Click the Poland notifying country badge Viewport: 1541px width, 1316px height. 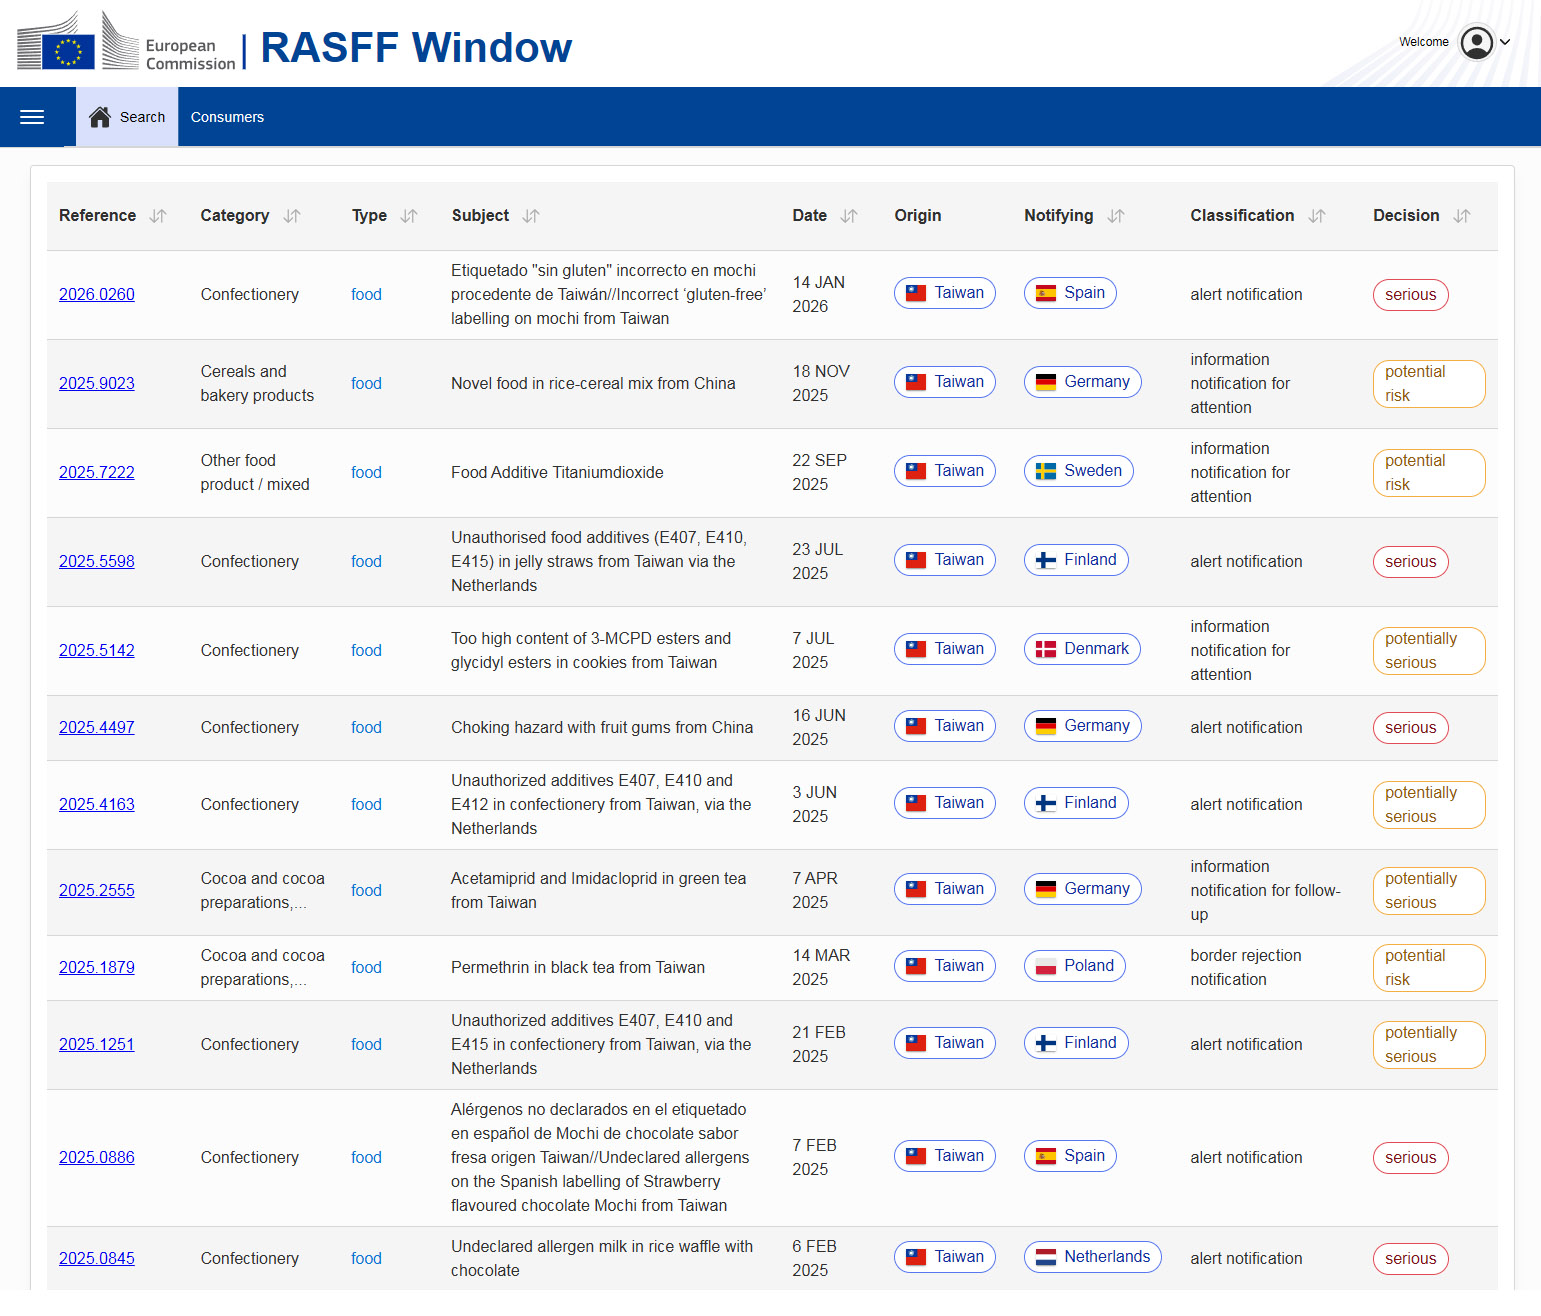[x=1074, y=966]
